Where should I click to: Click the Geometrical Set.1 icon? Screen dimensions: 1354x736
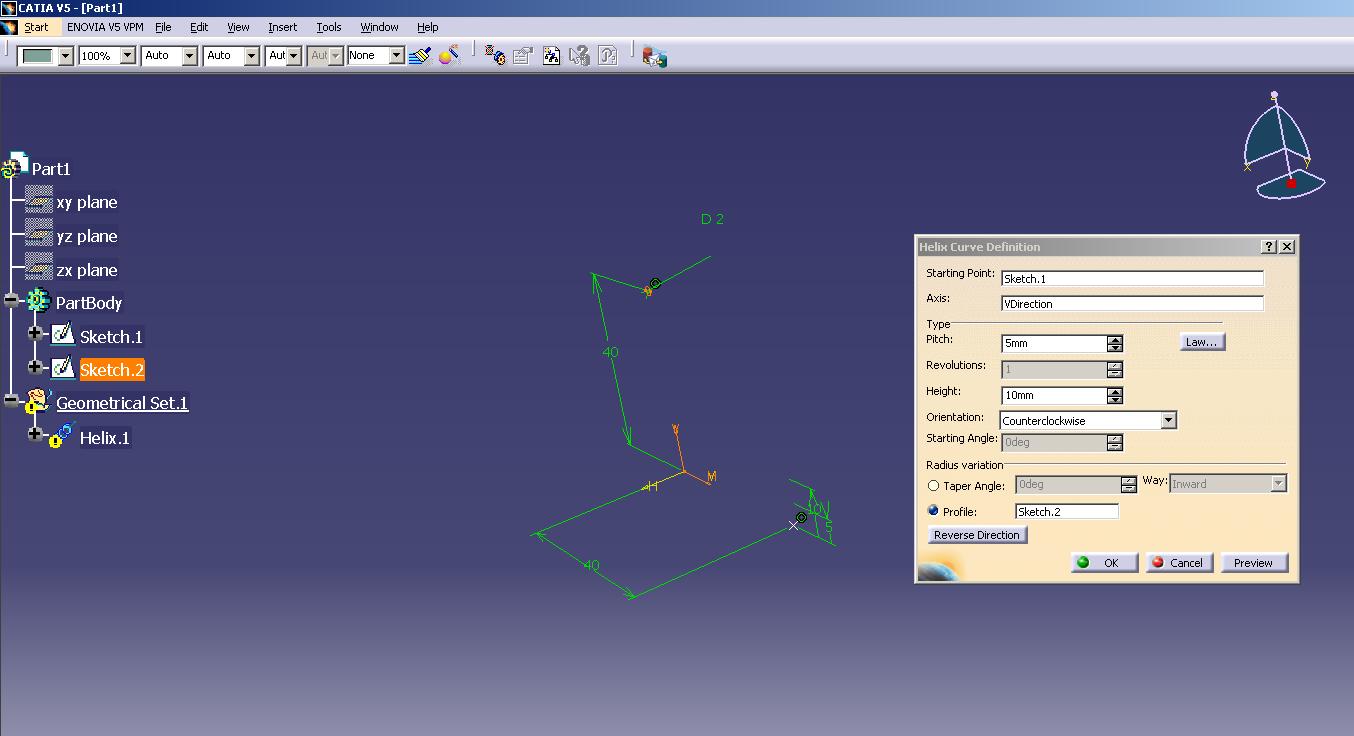[x=38, y=402]
